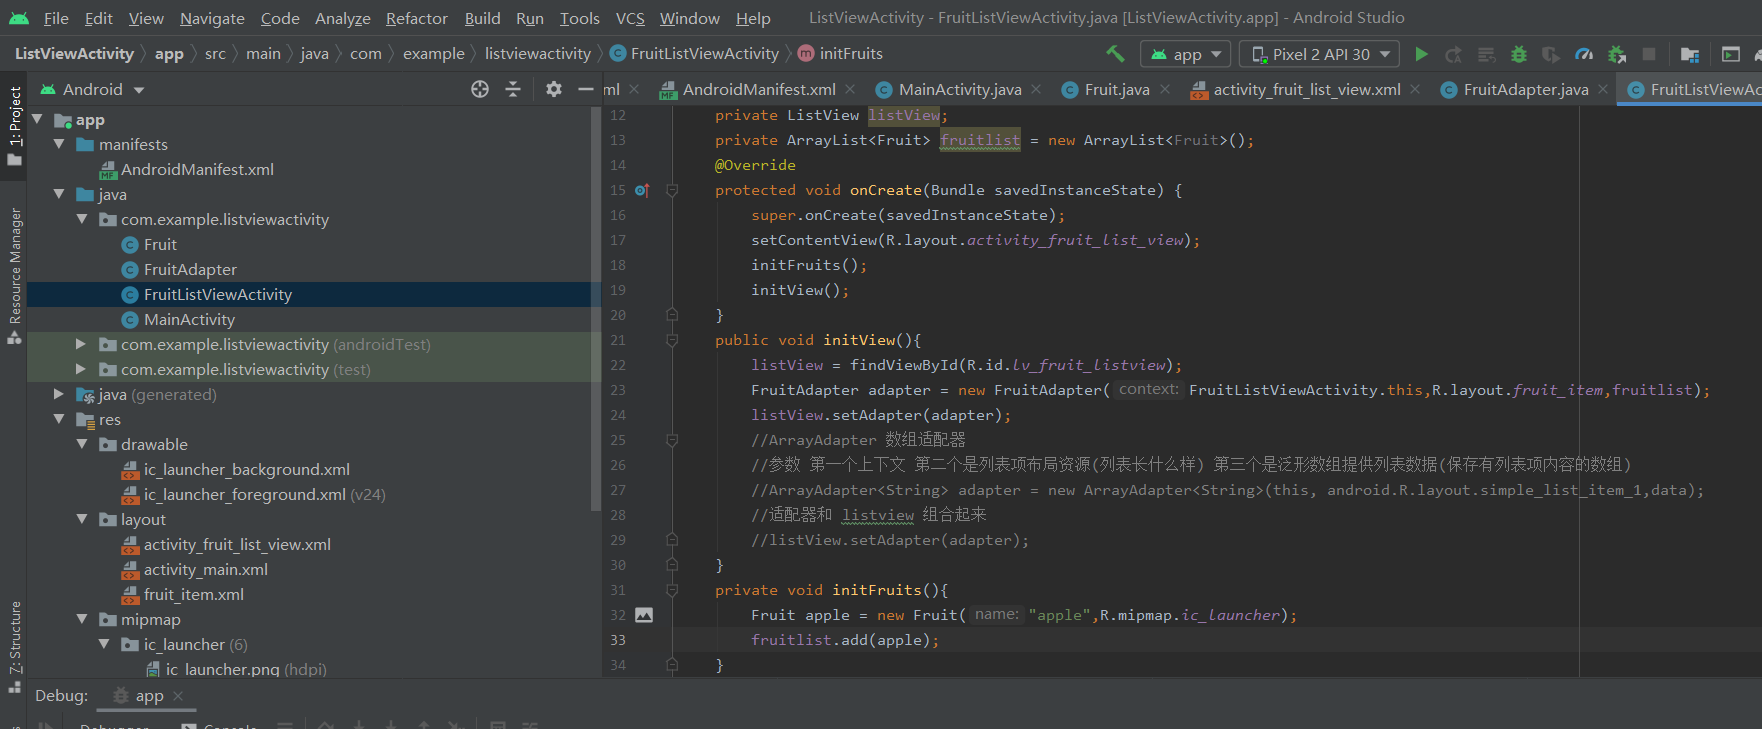Open fruit_item.xml in layout folder

(x=193, y=594)
